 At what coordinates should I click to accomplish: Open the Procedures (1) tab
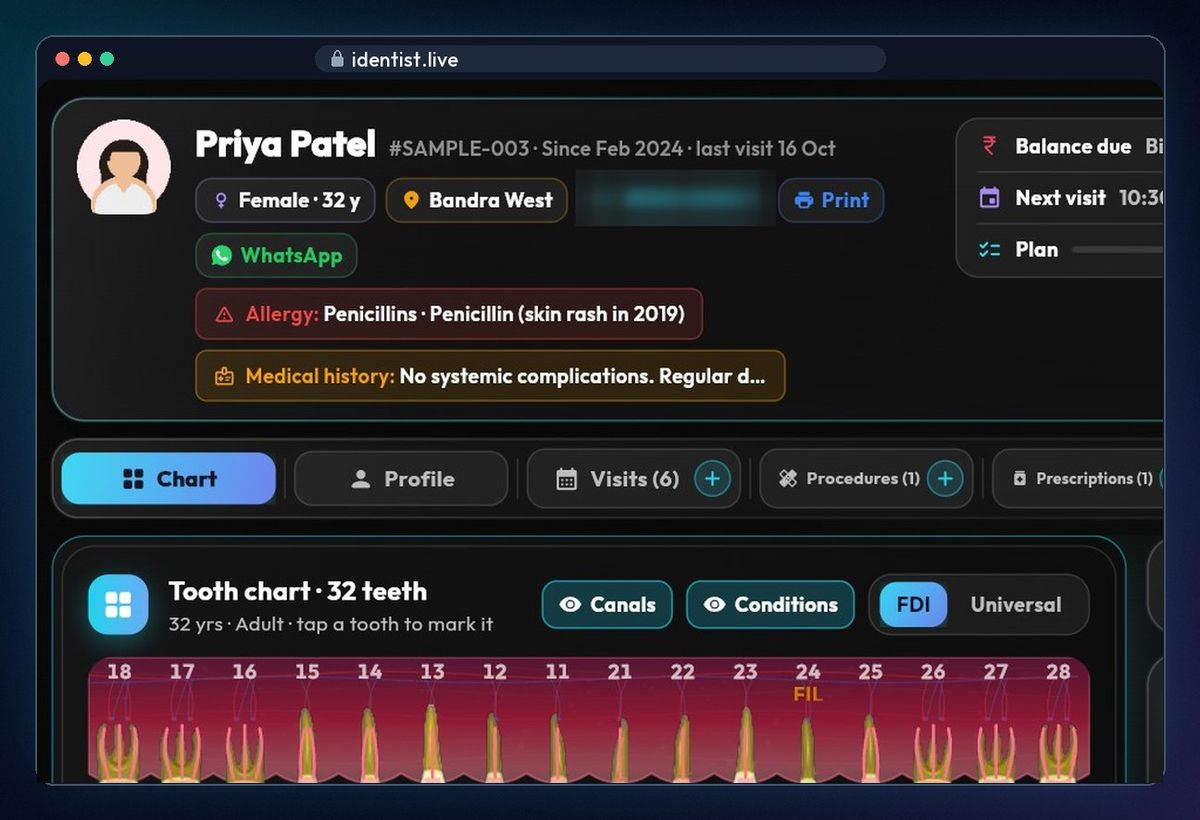pos(866,479)
